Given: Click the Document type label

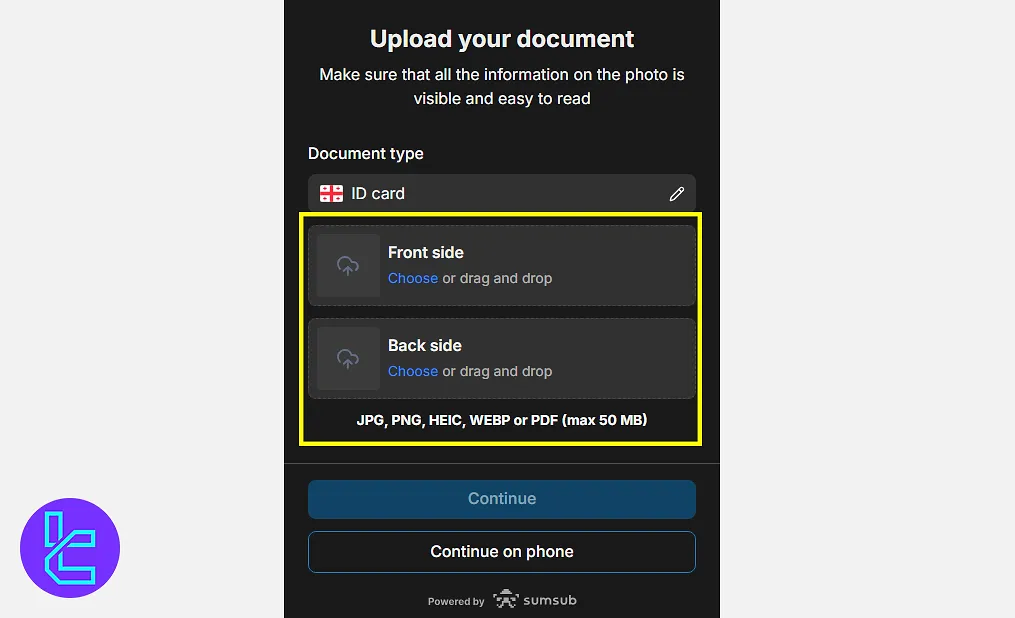Looking at the screenshot, I should (366, 153).
